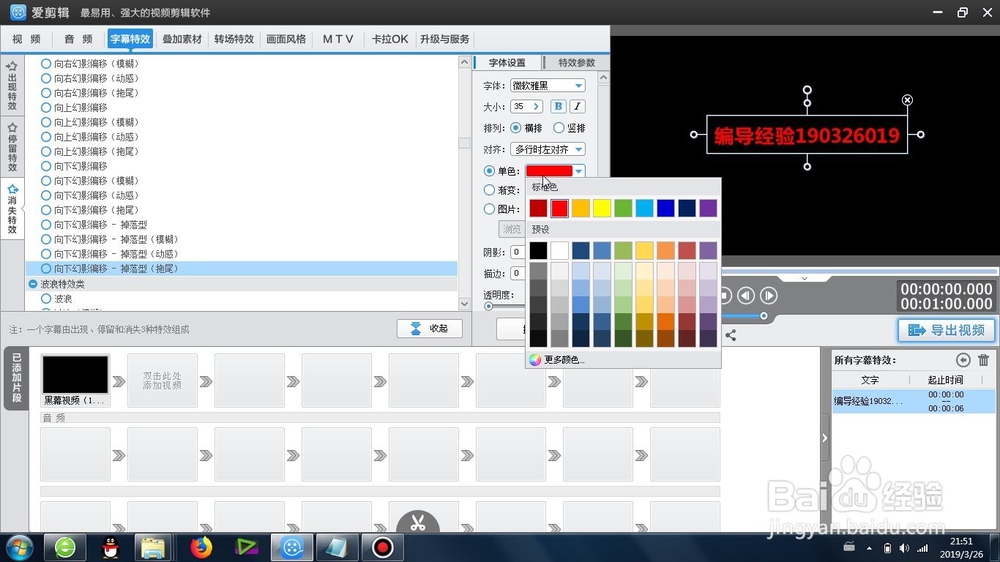Screen dimensions: 1000x562
Task: Open the font family dropdown
Action: point(578,85)
